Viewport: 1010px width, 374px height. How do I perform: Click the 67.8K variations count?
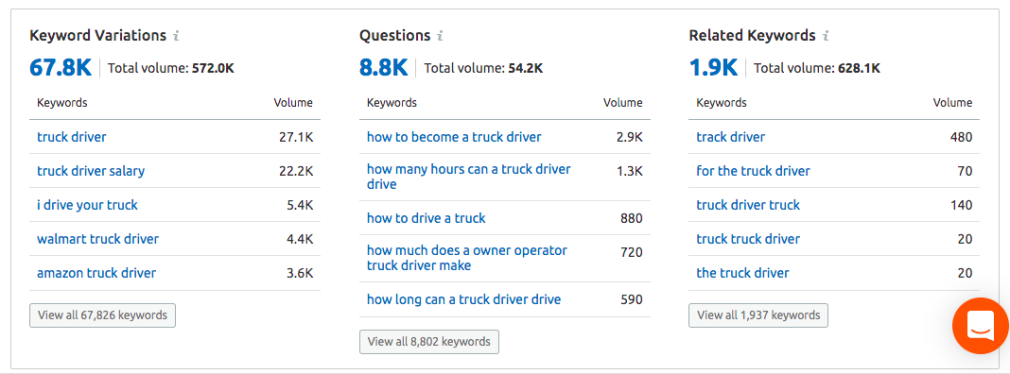click(61, 68)
